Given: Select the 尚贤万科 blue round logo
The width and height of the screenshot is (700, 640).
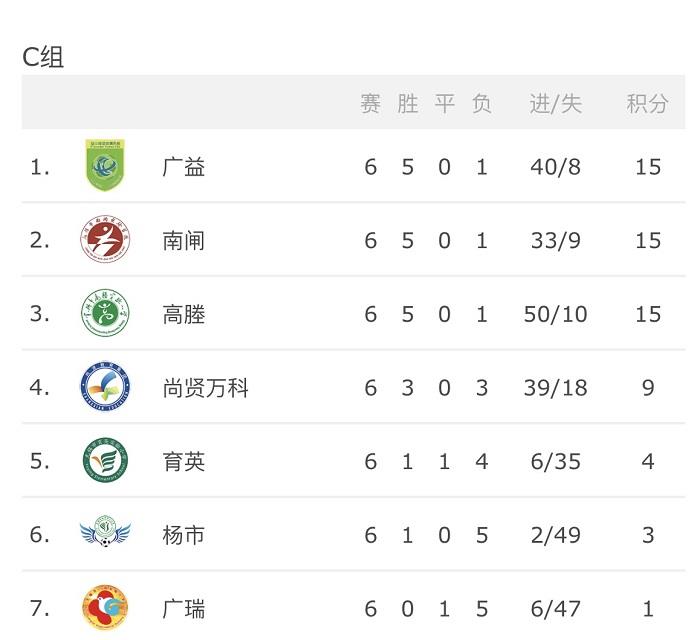Looking at the screenshot, I should click(105, 386).
